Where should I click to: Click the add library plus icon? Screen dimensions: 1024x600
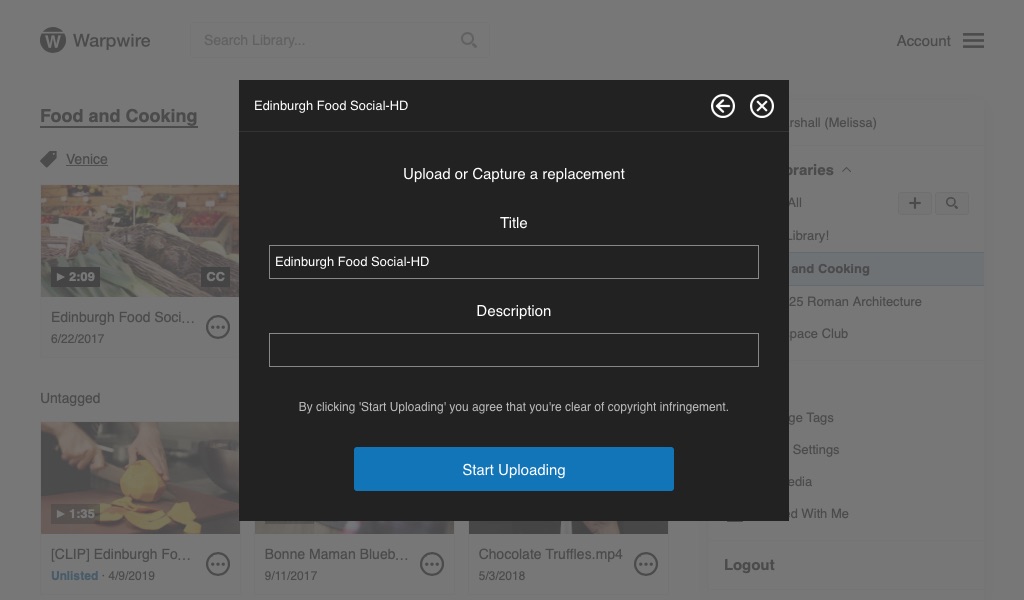coord(915,203)
